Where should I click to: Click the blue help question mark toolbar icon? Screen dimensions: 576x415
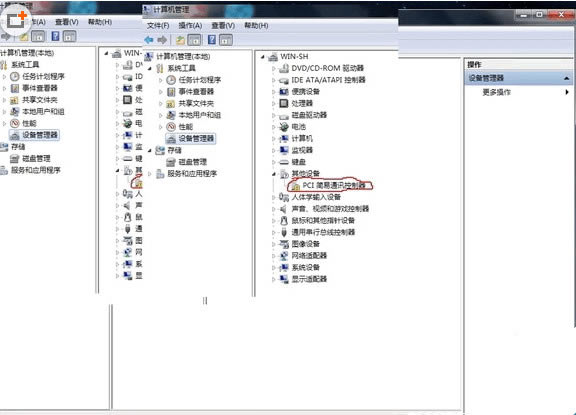click(x=212, y=40)
